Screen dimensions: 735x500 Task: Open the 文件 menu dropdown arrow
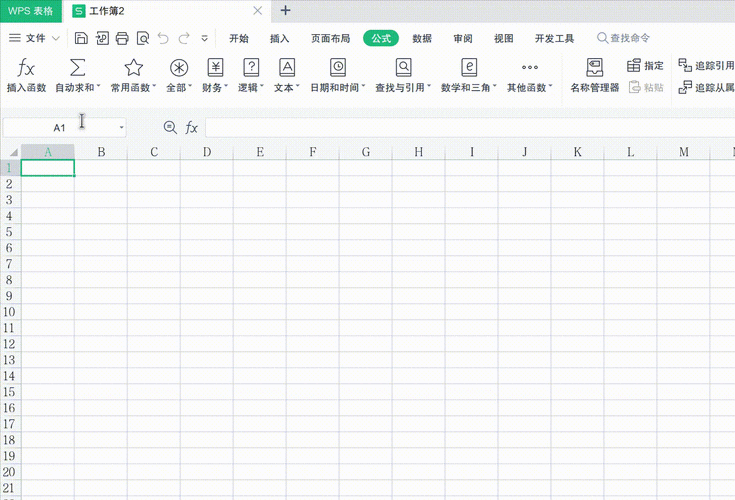click(x=55, y=38)
